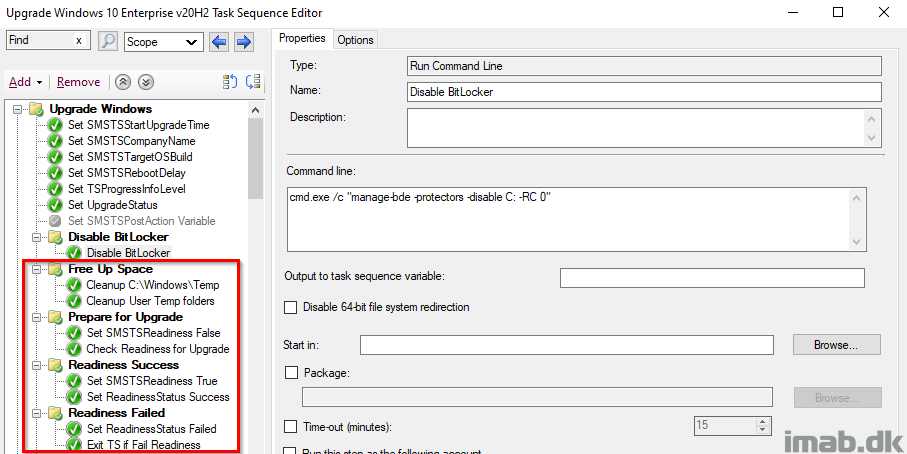
Task: Click green check icon of Set UpgradeStatus
Action: click(55, 205)
